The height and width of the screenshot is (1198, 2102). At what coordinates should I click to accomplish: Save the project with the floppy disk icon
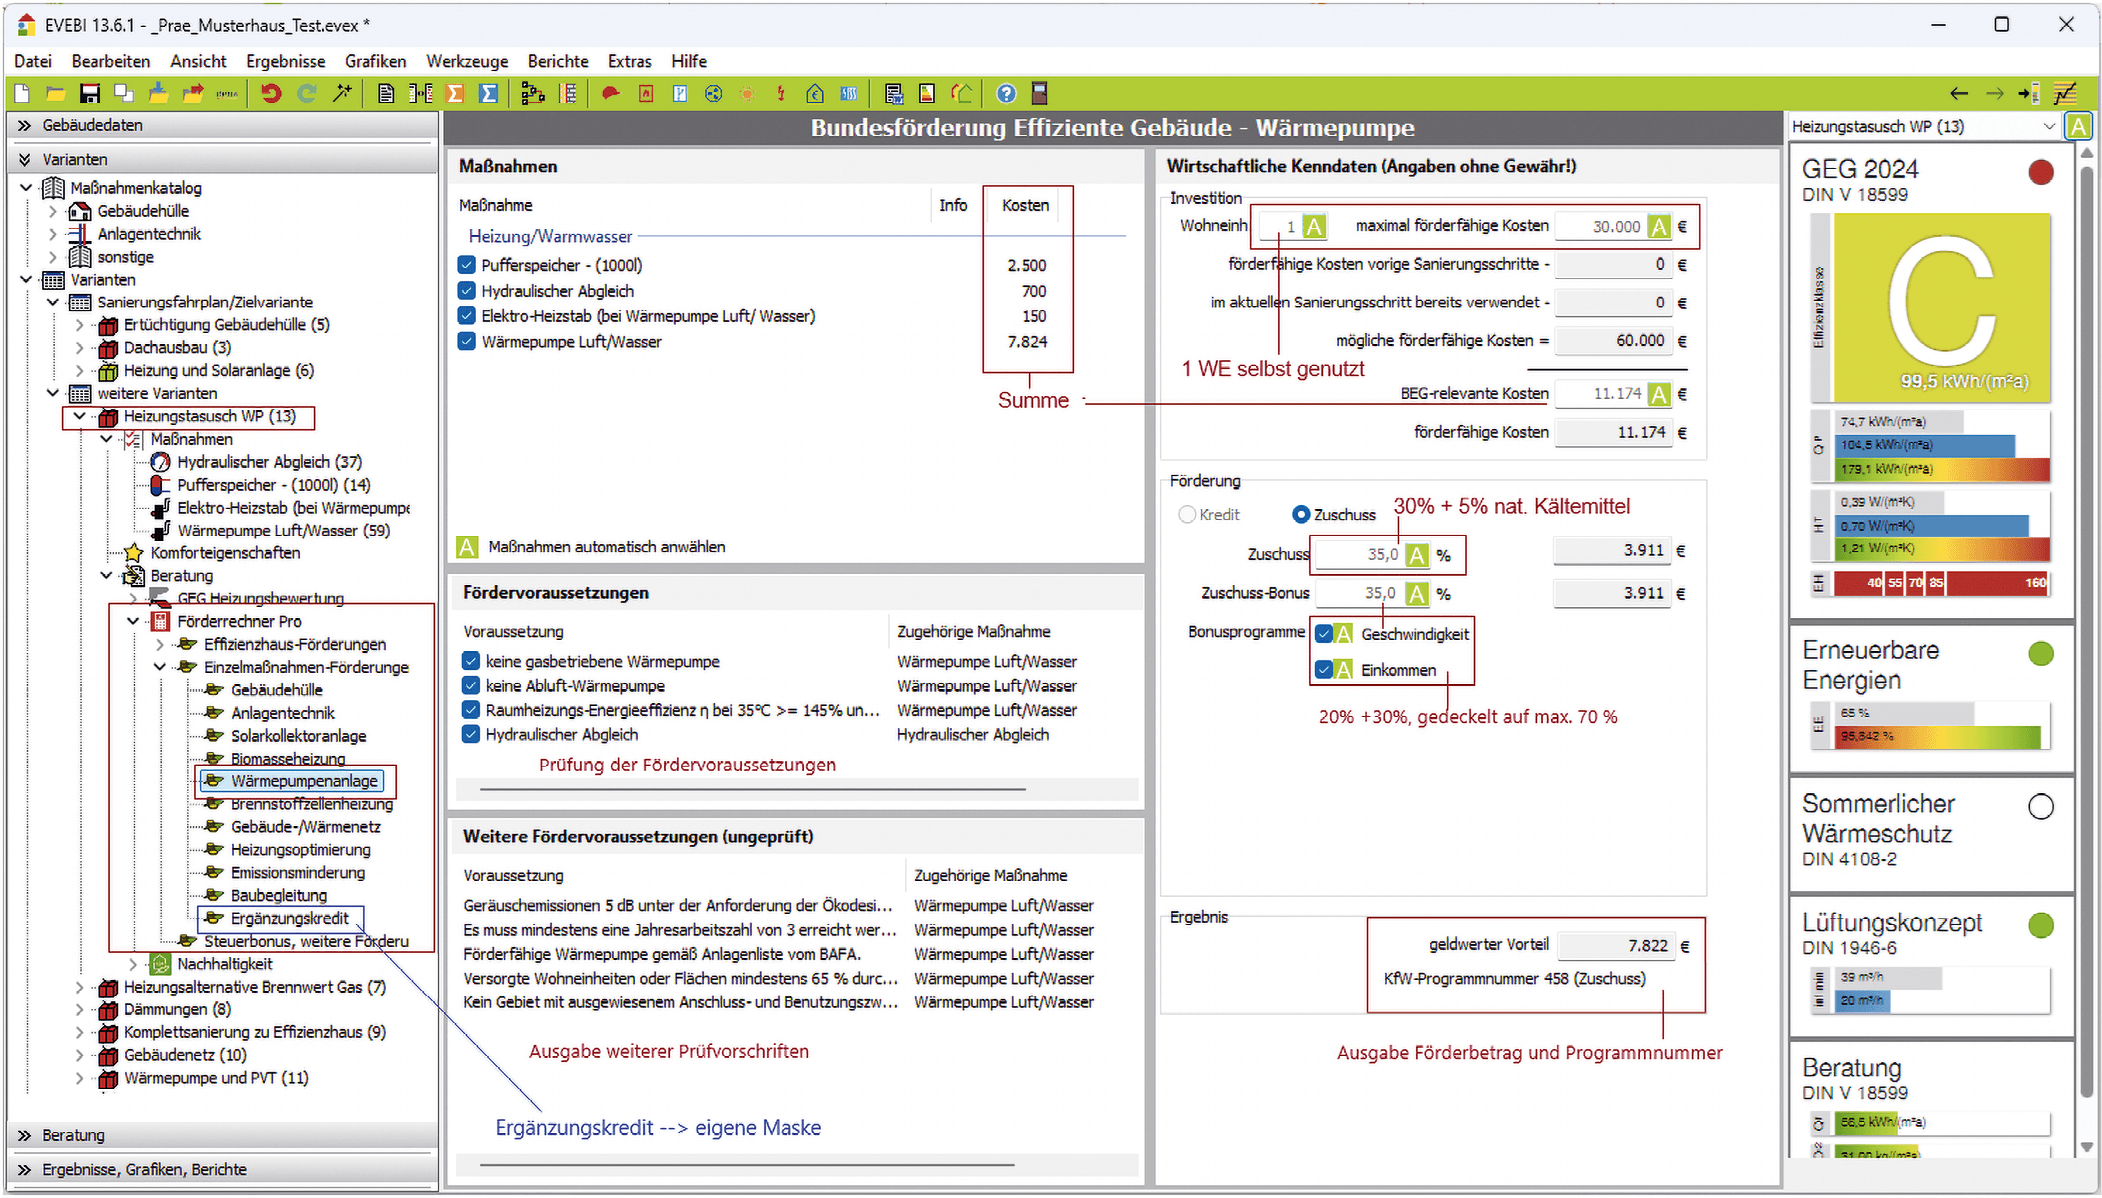click(x=90, y=94)
